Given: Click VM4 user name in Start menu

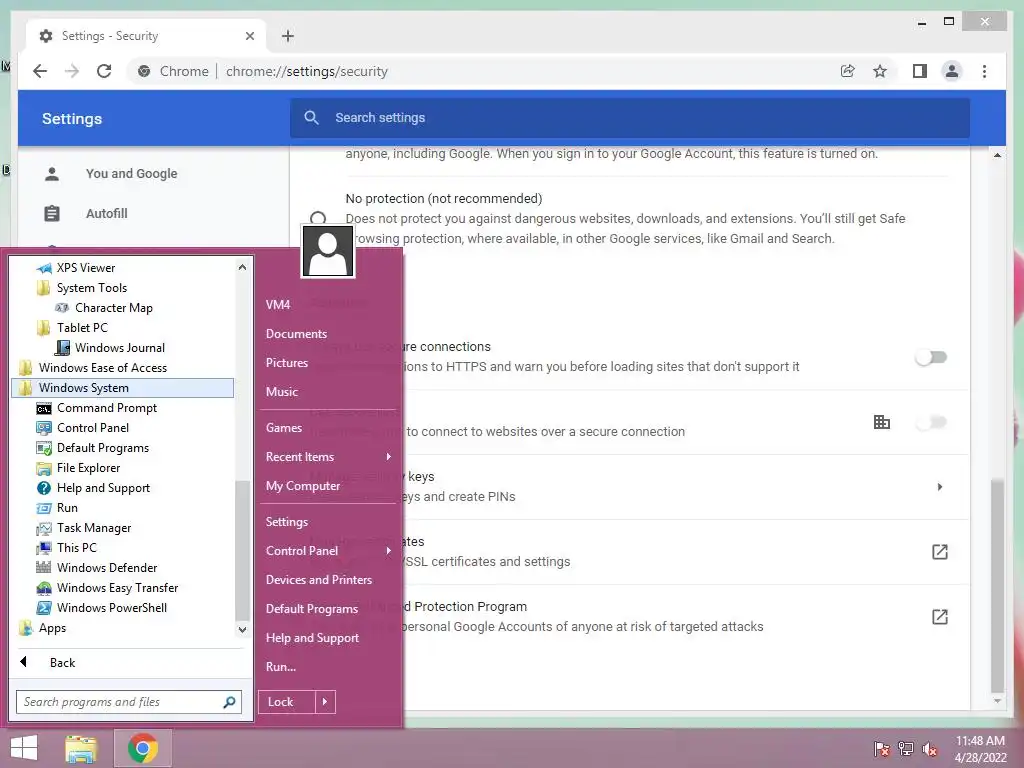Looking at the screenshot, I should (278, 305).
